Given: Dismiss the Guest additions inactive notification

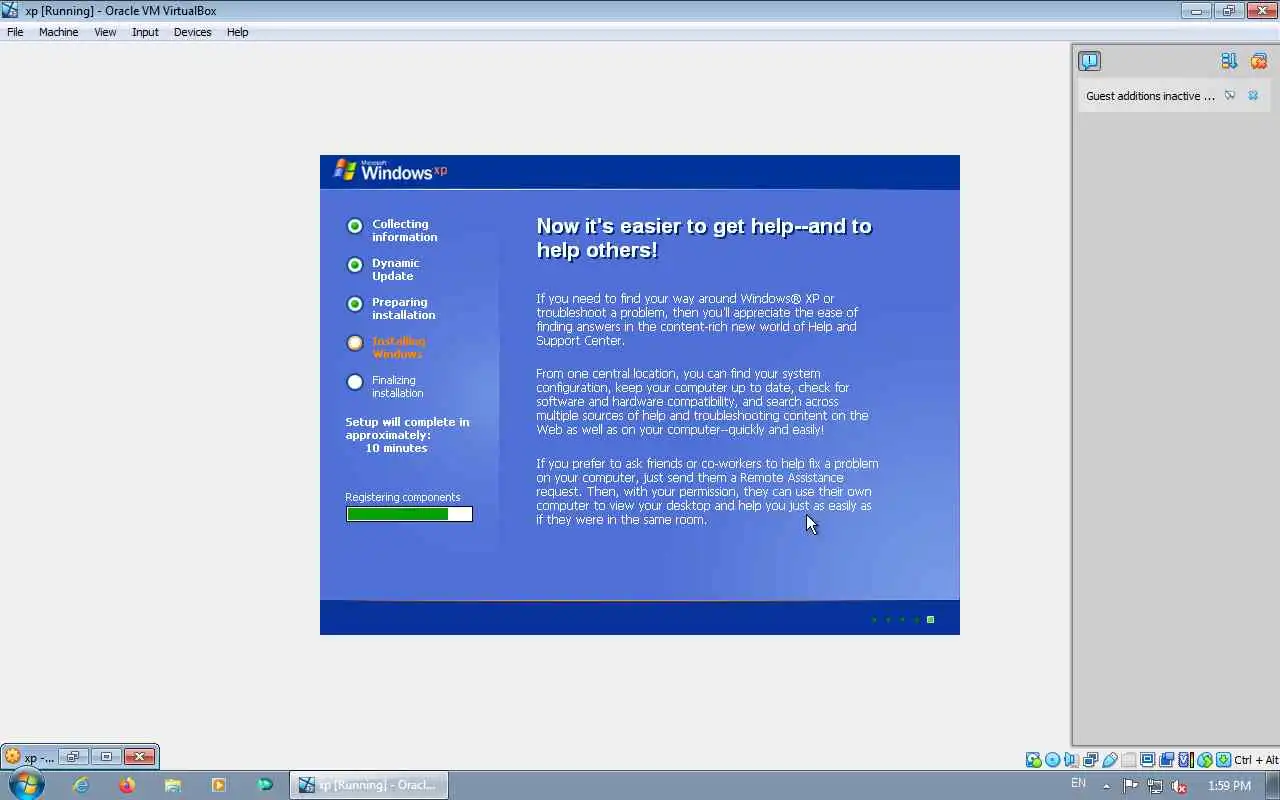Looking at the screenshot, I should [1253, 96].
